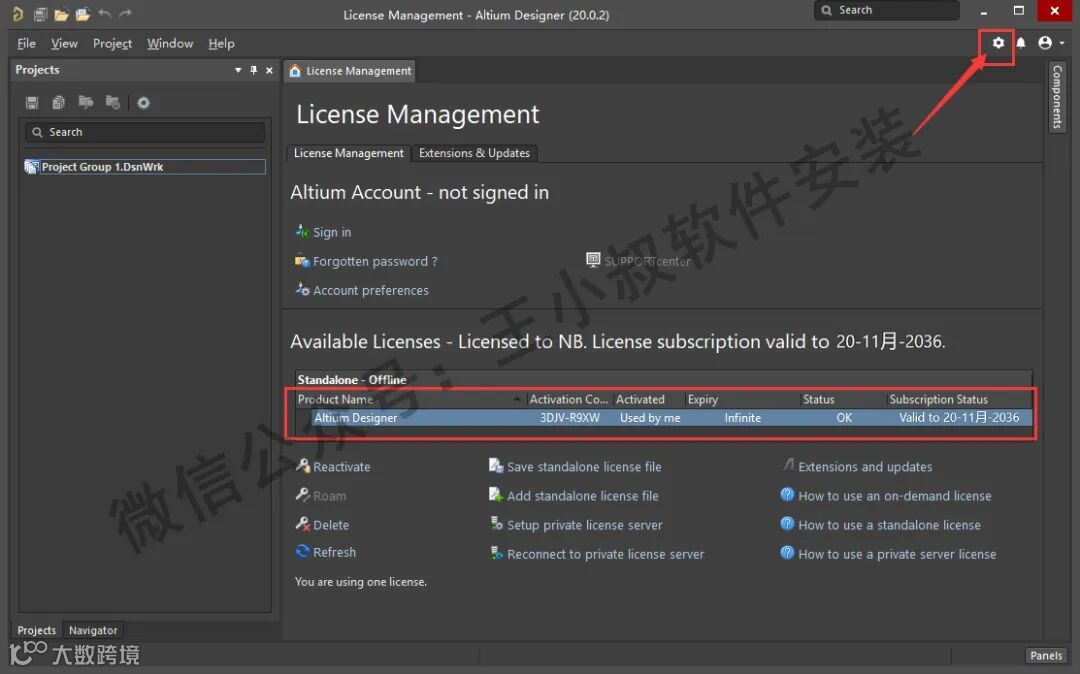Viewport: 1080px width, 674px height.
Task: Click the Altium logo icon in title bar
Action: tap(17, 14)
